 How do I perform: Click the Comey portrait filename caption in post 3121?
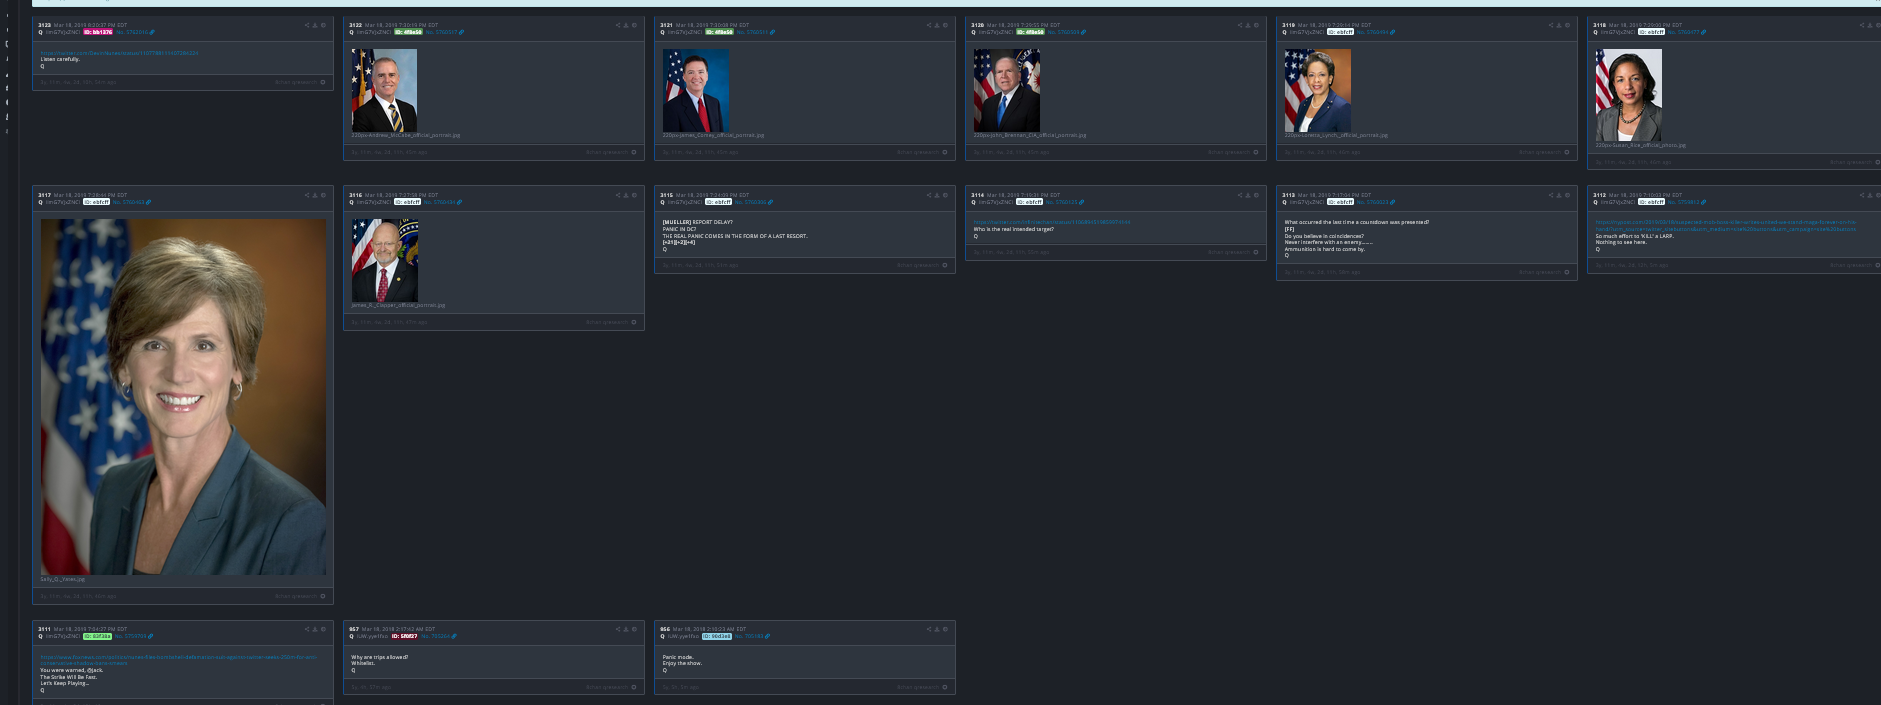click(713, 135)
